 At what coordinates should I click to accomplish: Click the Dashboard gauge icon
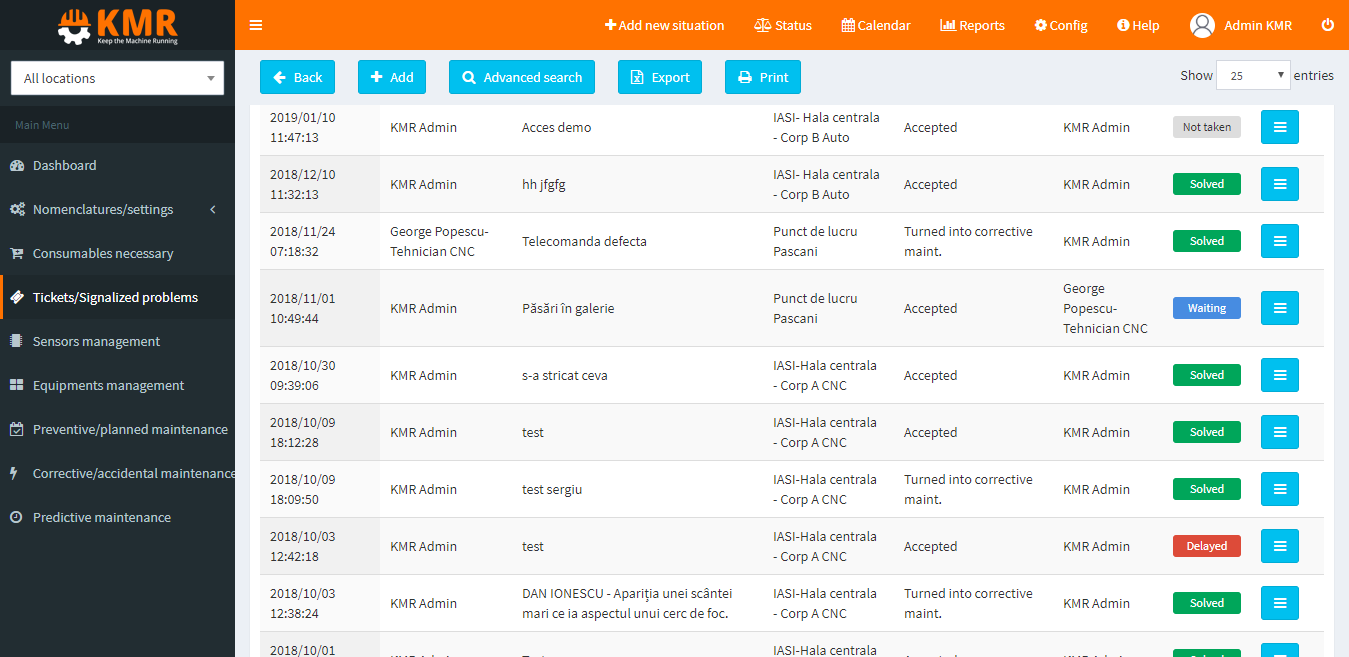[16, 165]
